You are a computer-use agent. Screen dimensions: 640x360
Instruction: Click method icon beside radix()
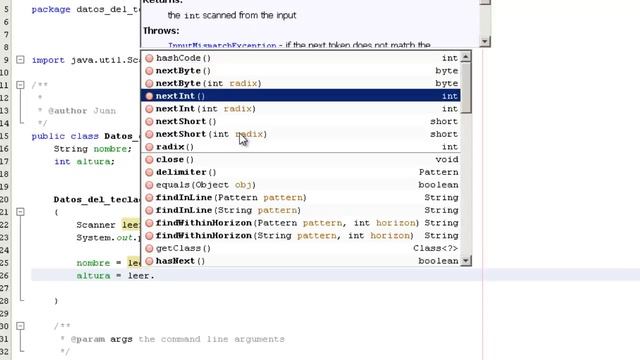click(149, 147)
